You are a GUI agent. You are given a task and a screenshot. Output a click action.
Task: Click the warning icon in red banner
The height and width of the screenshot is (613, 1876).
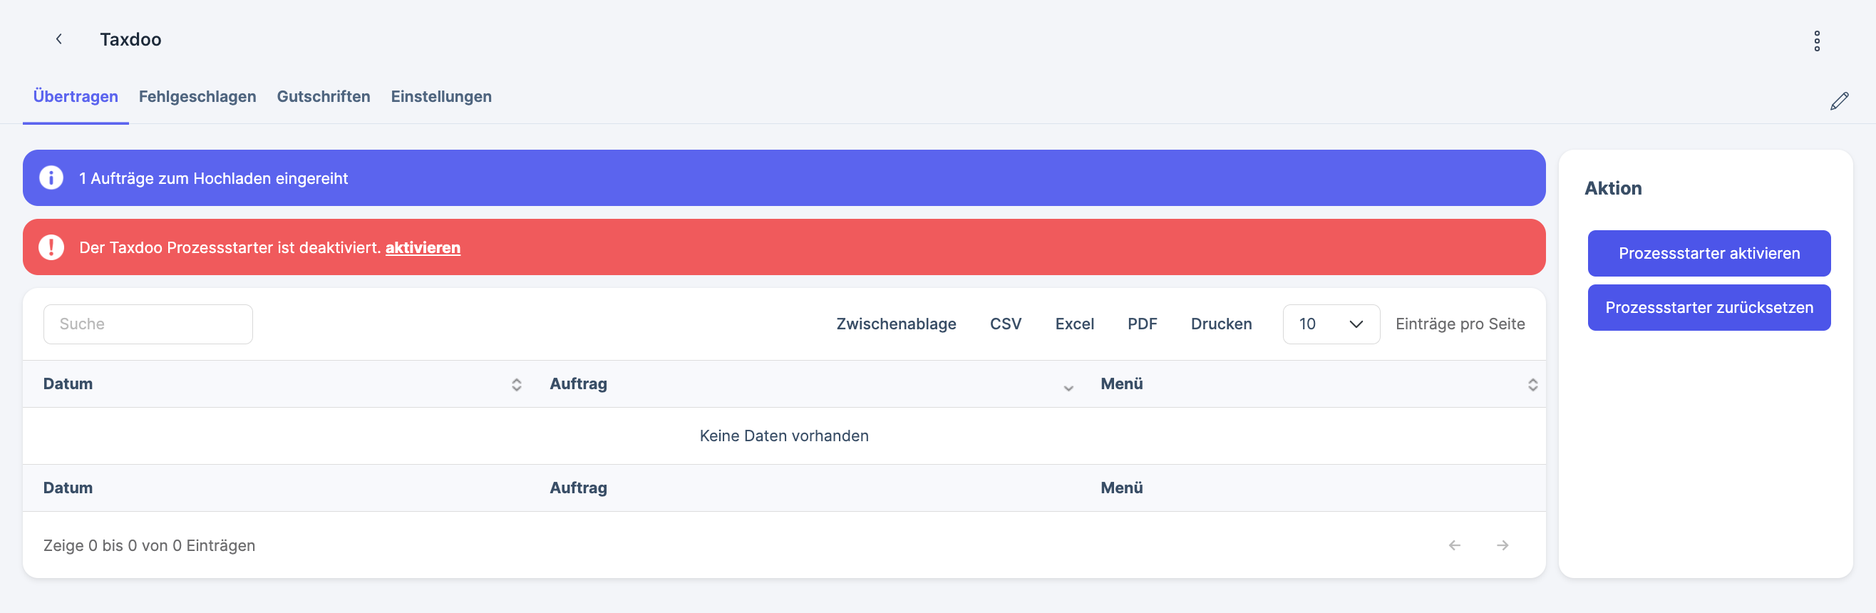(51, 247)
